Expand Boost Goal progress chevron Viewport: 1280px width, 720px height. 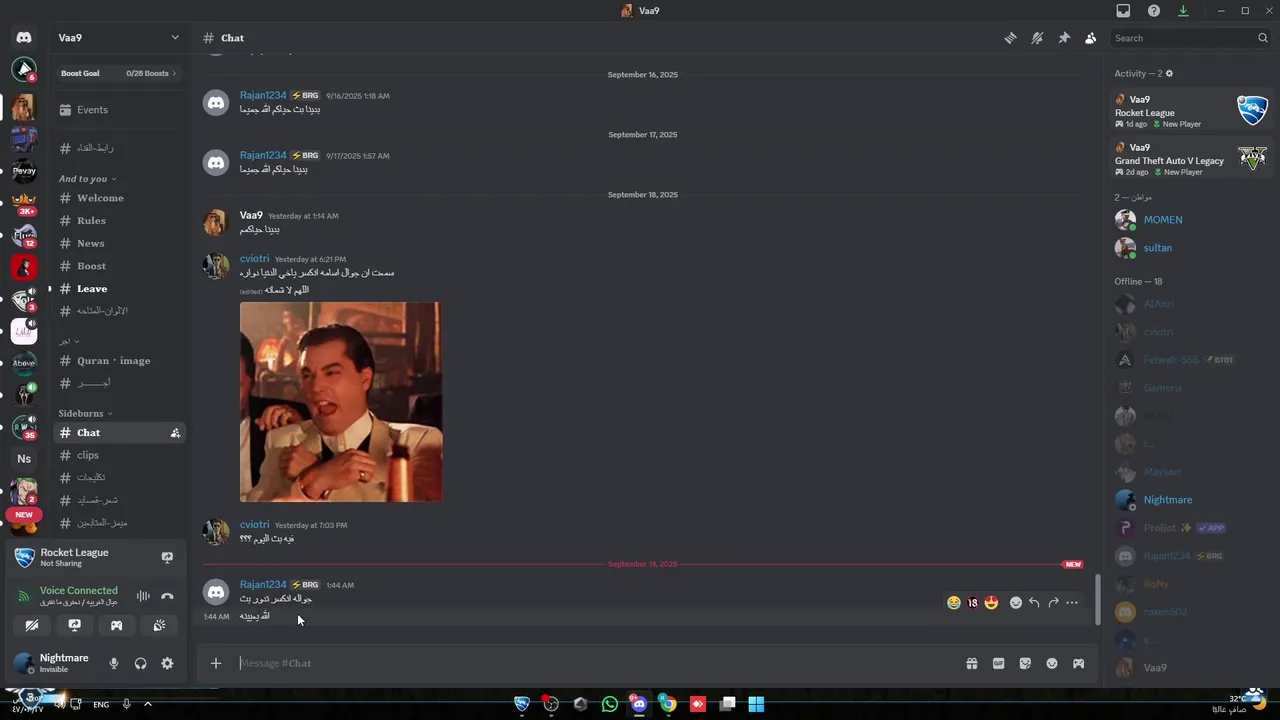click(174, 73)
